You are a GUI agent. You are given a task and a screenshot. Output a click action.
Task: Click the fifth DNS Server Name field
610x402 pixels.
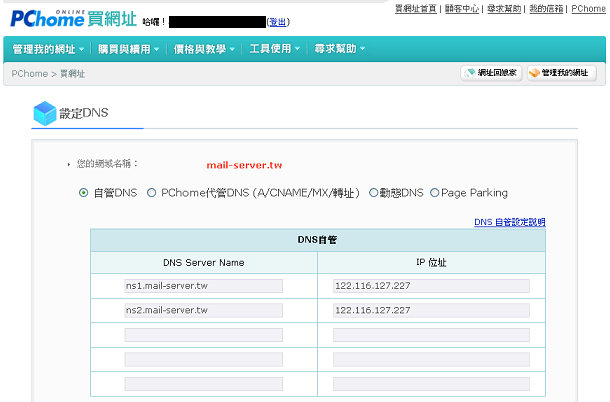click(203, 384)
